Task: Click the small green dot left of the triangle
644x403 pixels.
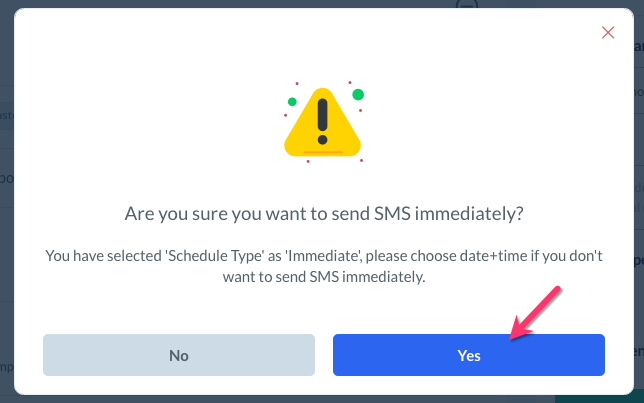Action: (x=292, y=102)
